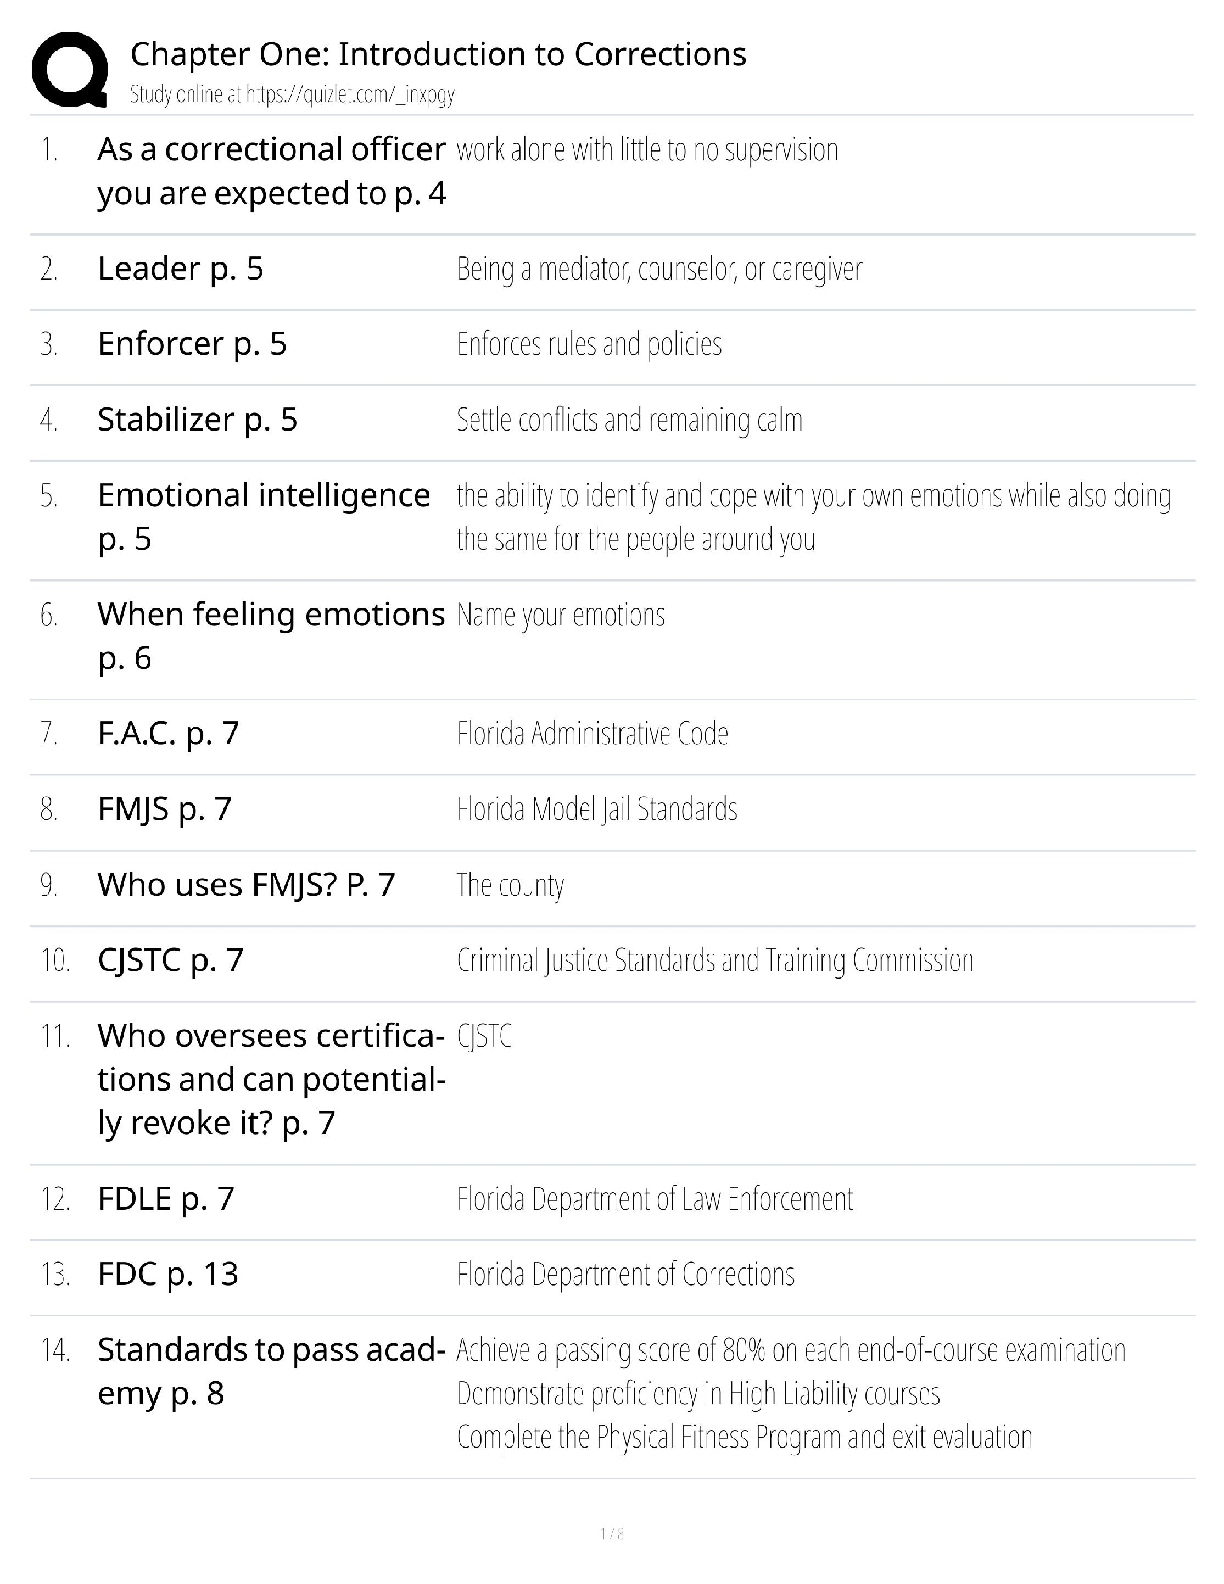Viewport: 1224px width, 1584px height.
Task: Select the 'Florida Model Jail Standards' definition
Action: click(x=597, y=809)
